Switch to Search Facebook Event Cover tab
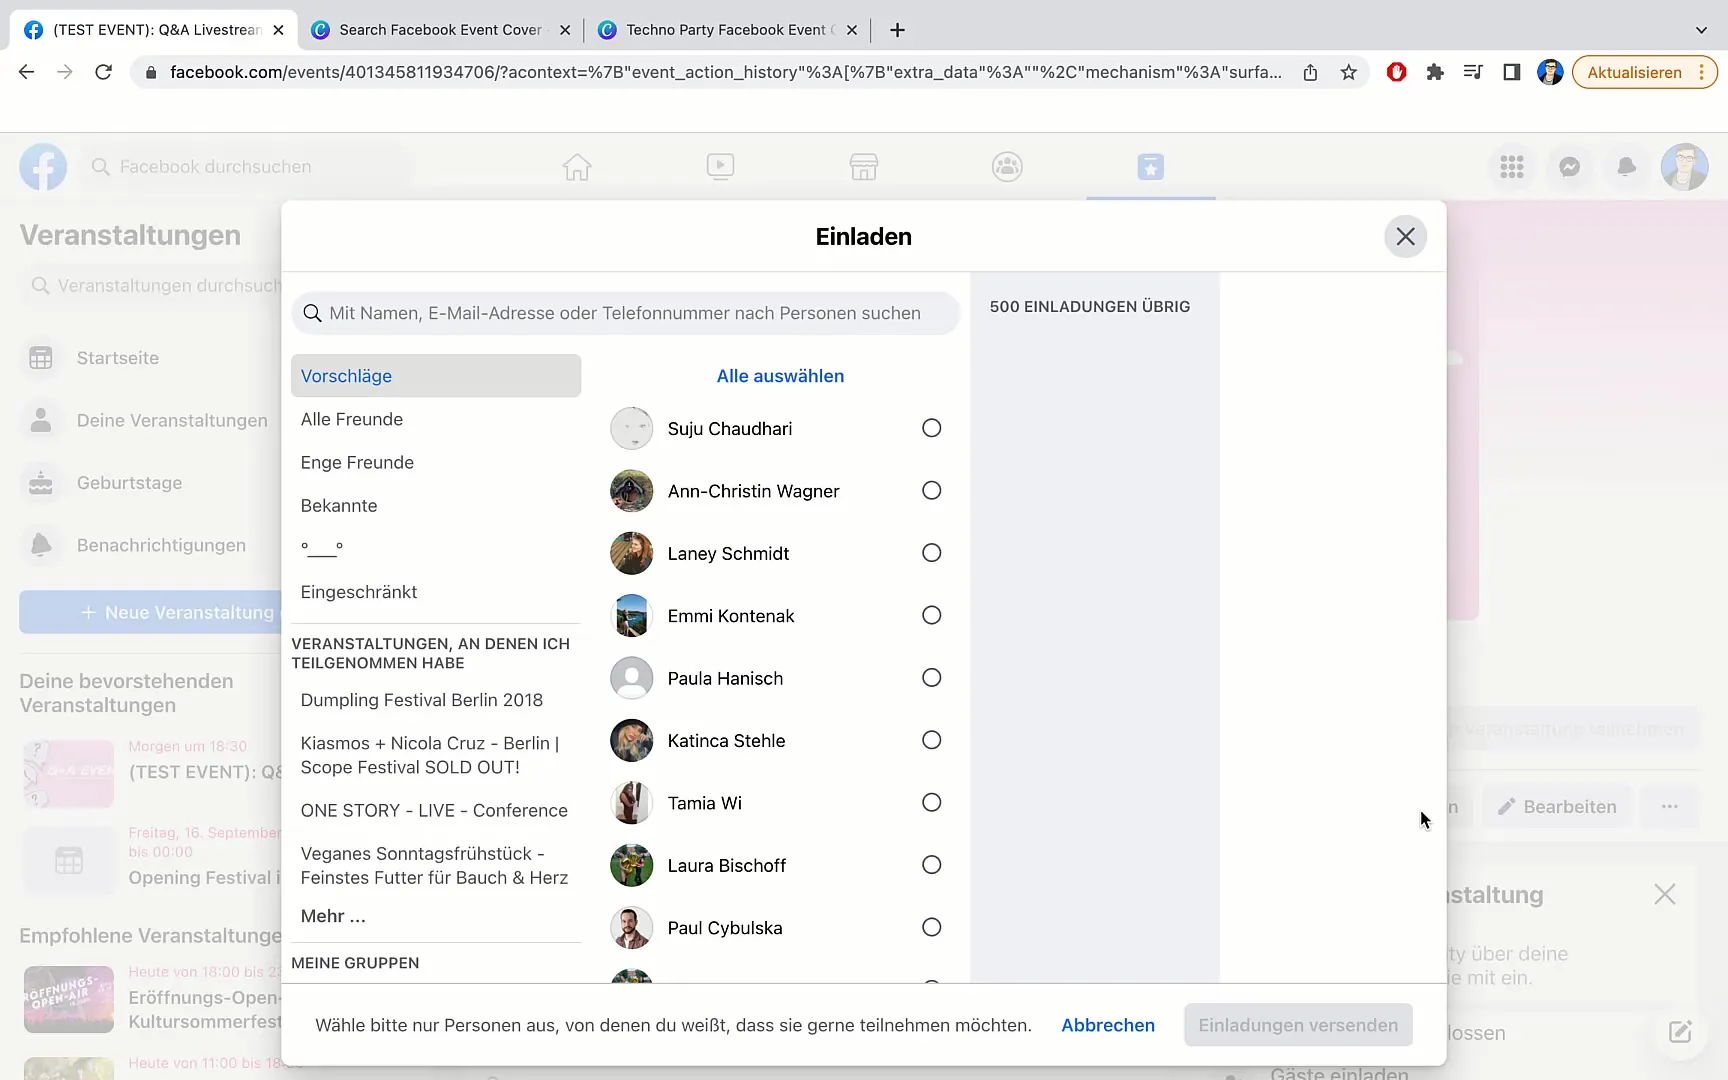 tap(440, 30)
